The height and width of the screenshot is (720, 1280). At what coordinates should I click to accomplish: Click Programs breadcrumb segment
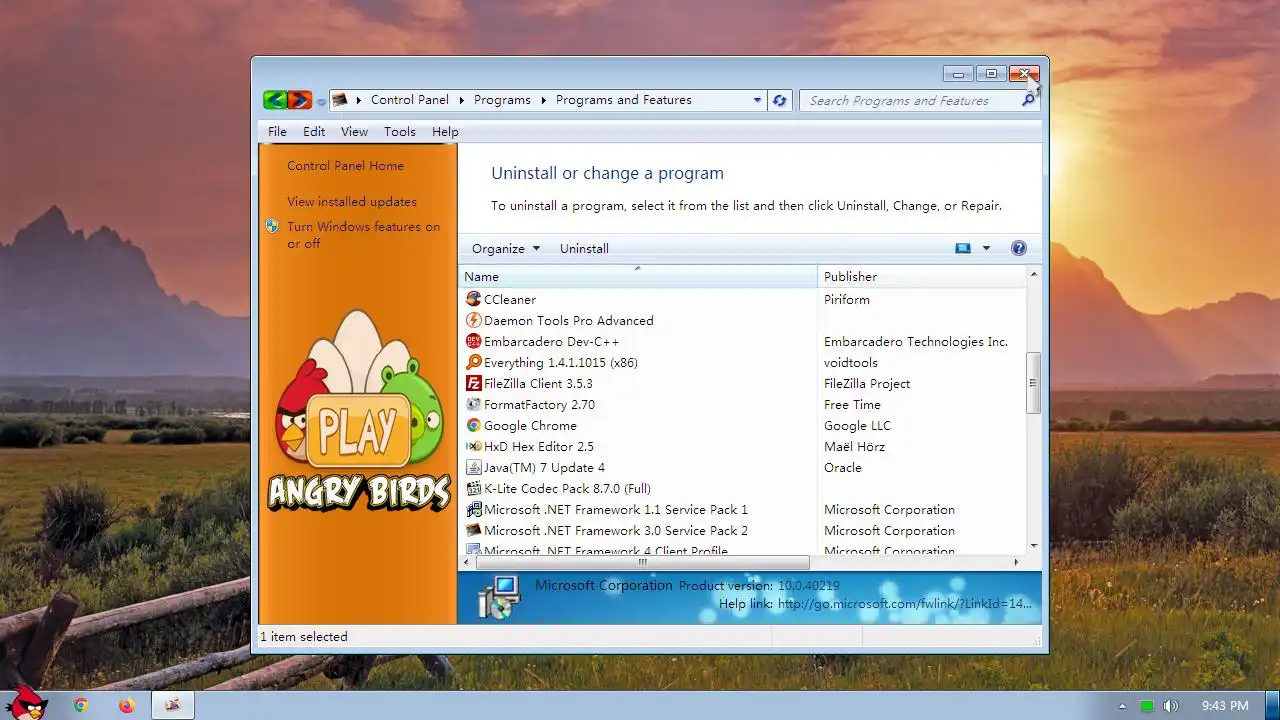point(502,100)
